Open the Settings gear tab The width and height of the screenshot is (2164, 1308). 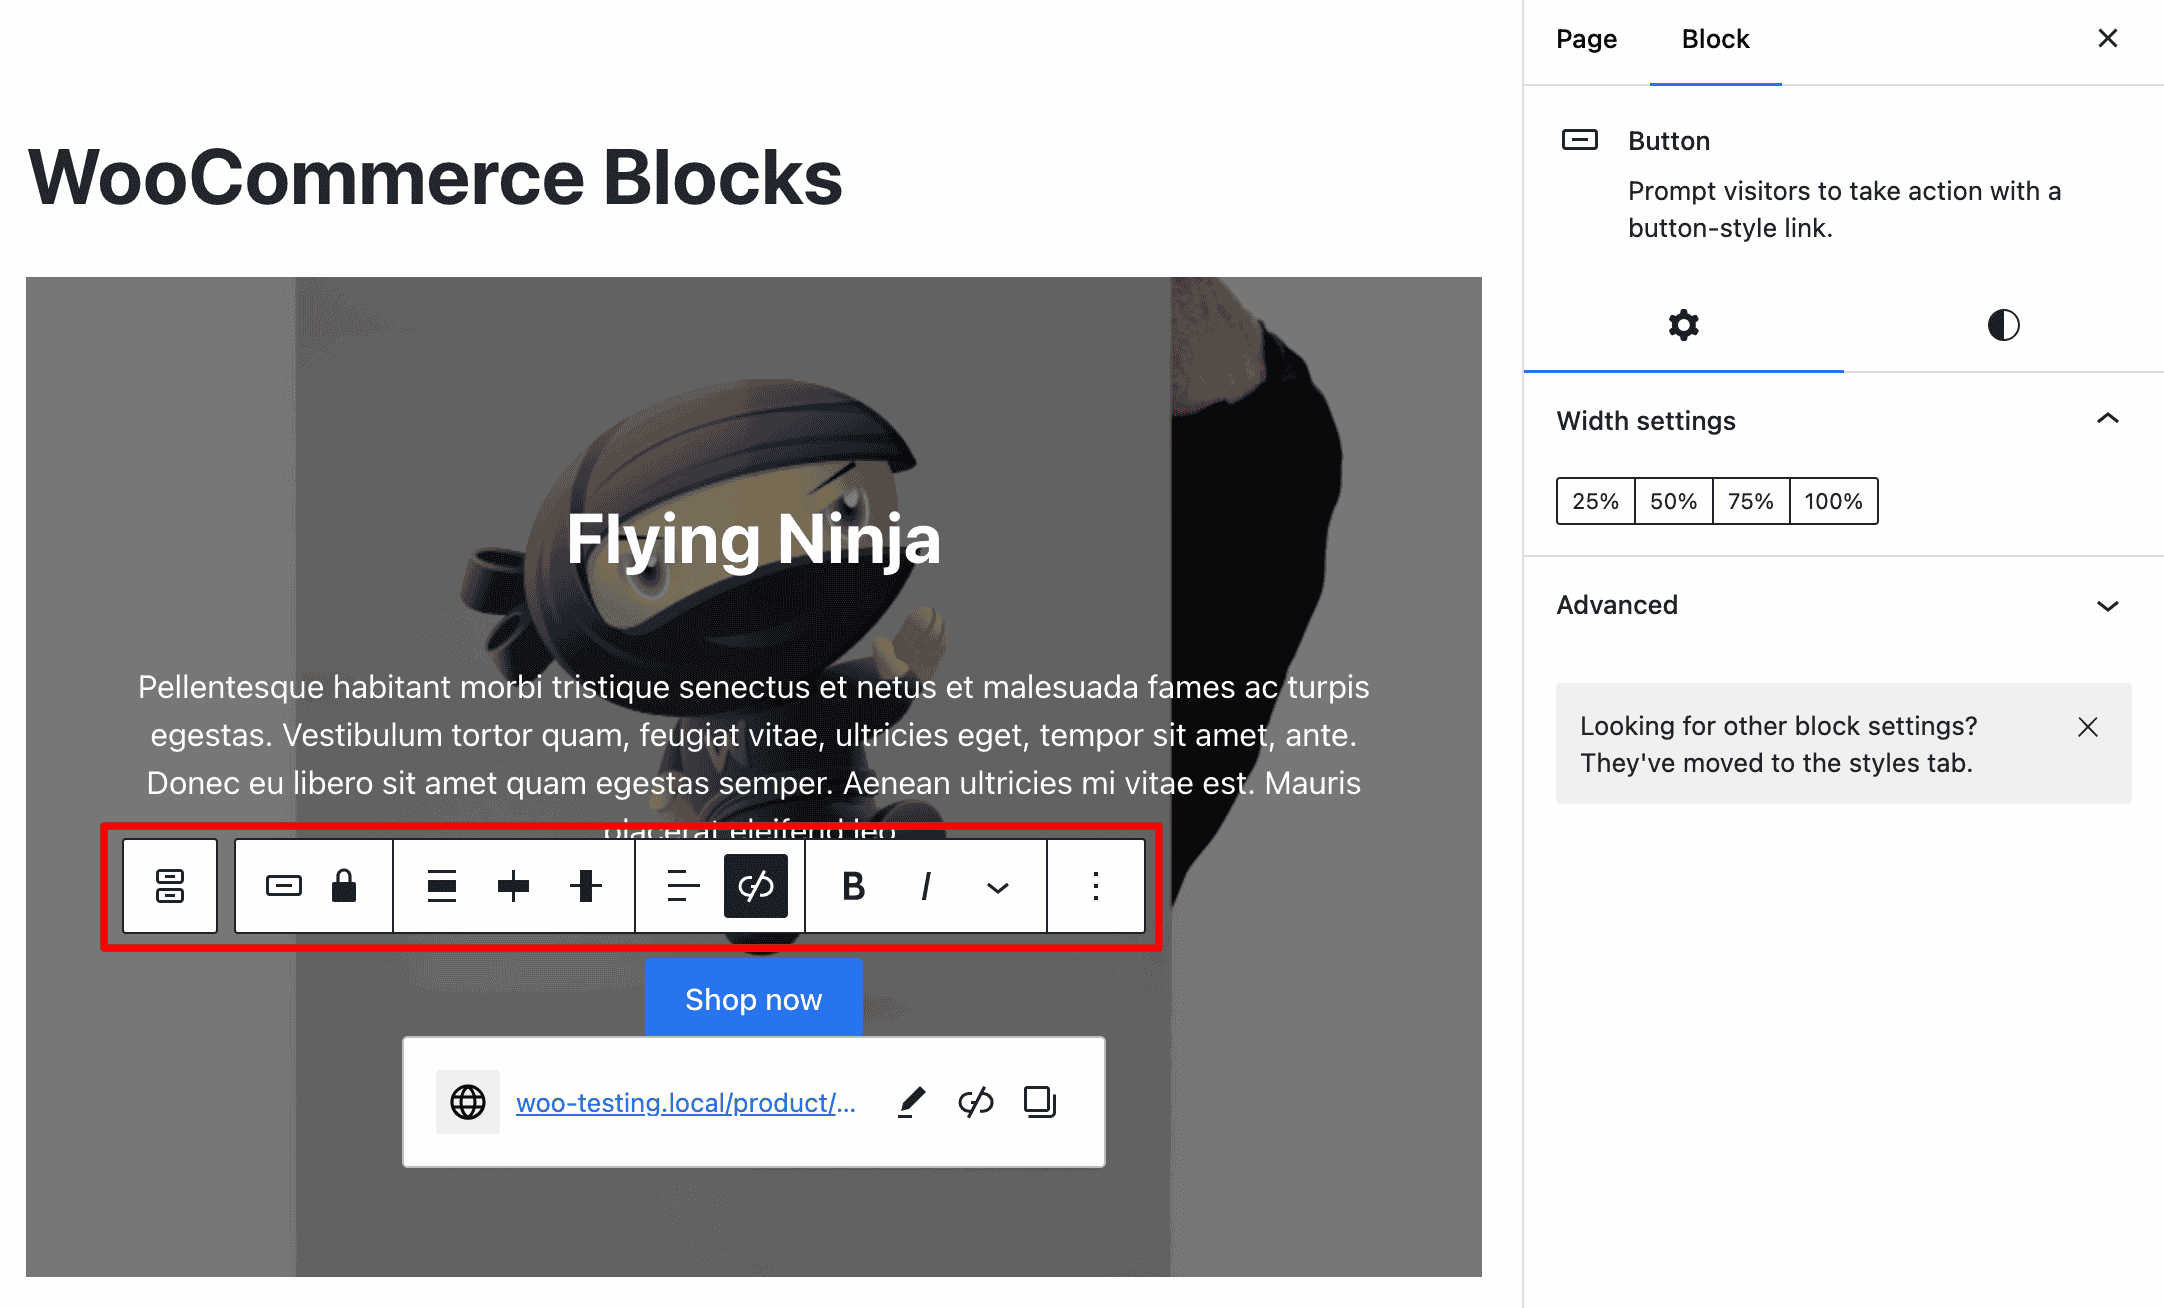[1684, 325]
